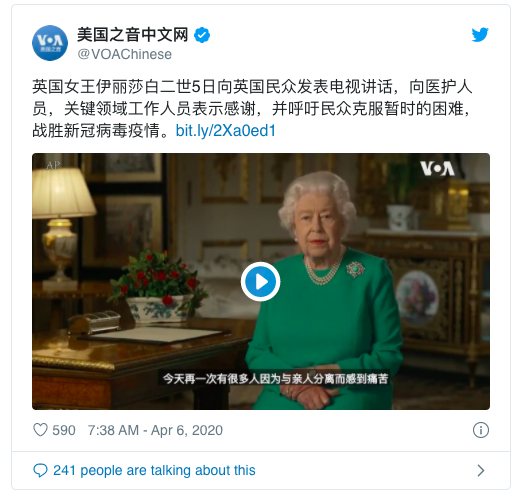Play the embedded video

[x=260, y=282]
